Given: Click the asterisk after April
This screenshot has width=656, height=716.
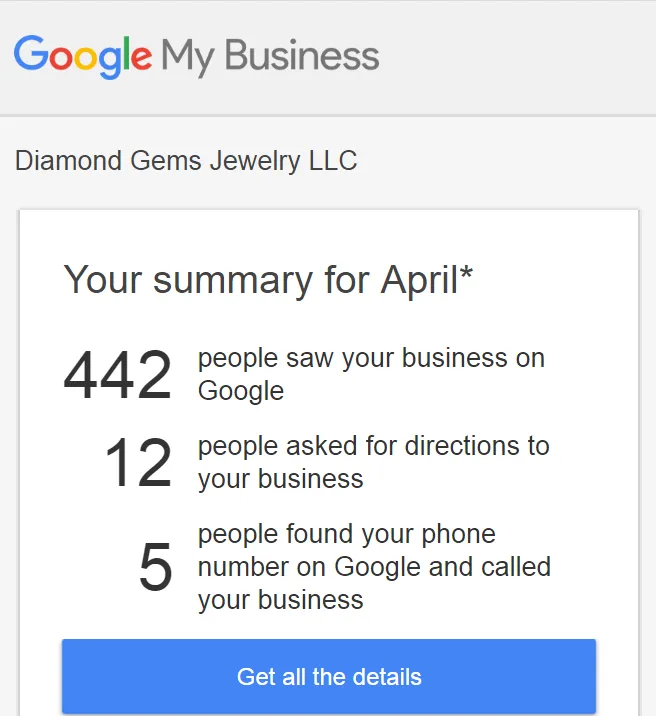Looking at the screenshot, I should click(466, 273).
